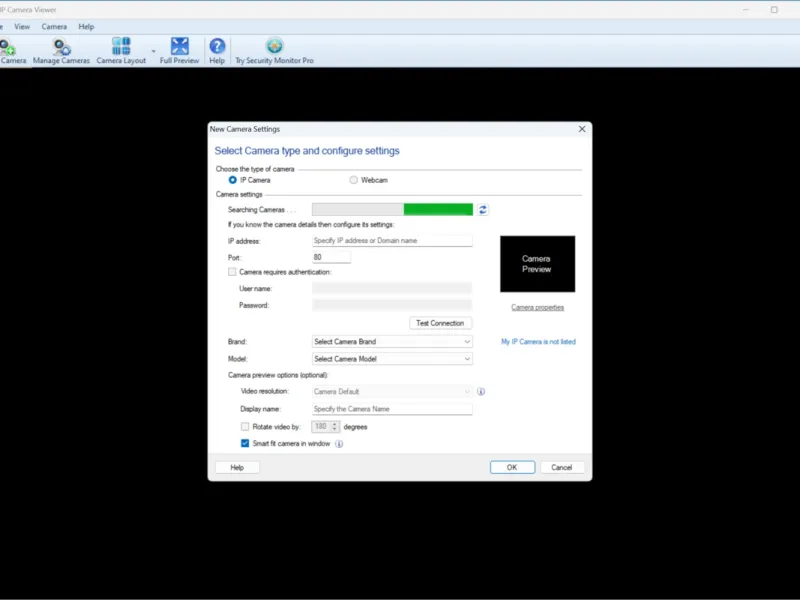800x600 pixels.
Task: Open the View menu
Action: tap(22, 27)
